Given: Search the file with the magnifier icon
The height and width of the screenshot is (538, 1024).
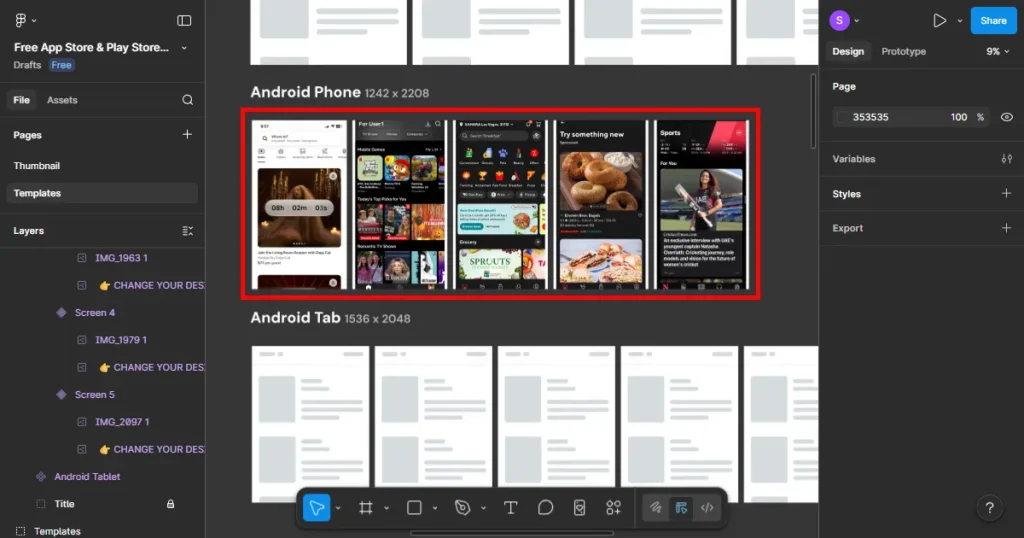Looking at the screenshot, I should pyautogui.click(x=187, y=100).
